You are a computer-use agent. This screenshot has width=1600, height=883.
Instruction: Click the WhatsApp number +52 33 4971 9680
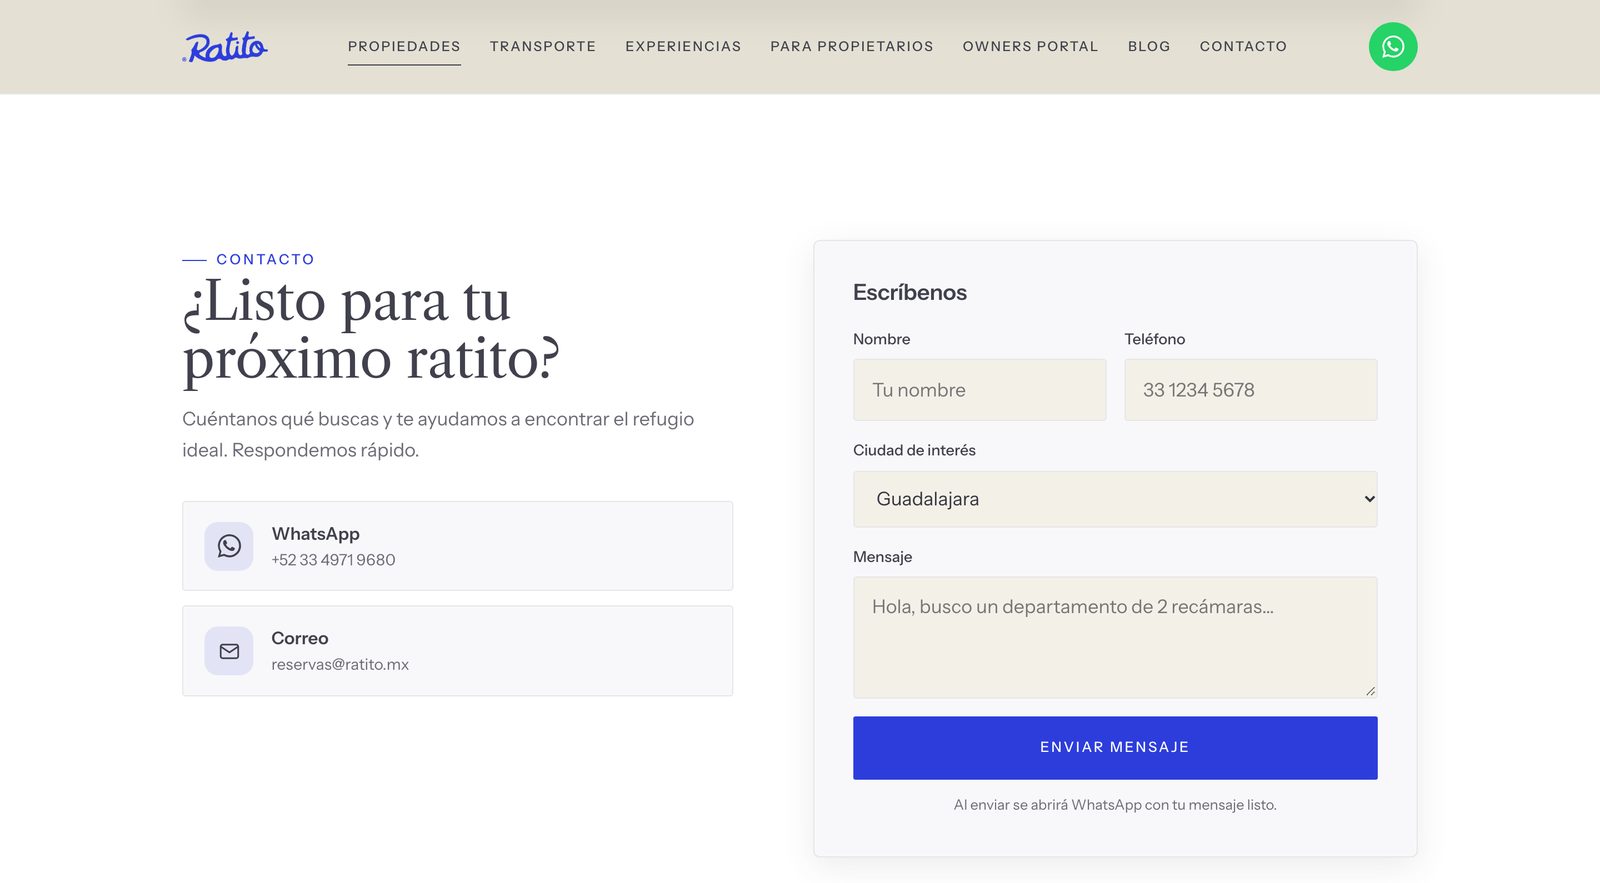point(333,560)
